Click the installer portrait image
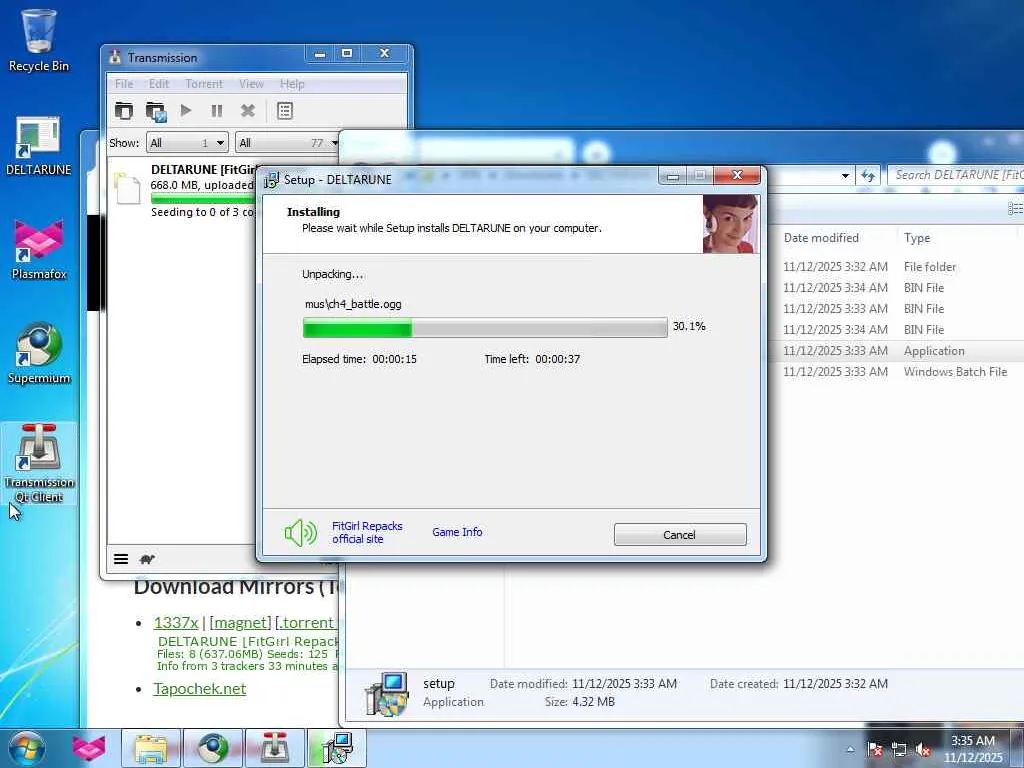The image size is (1024, 768). coord(731,224)
